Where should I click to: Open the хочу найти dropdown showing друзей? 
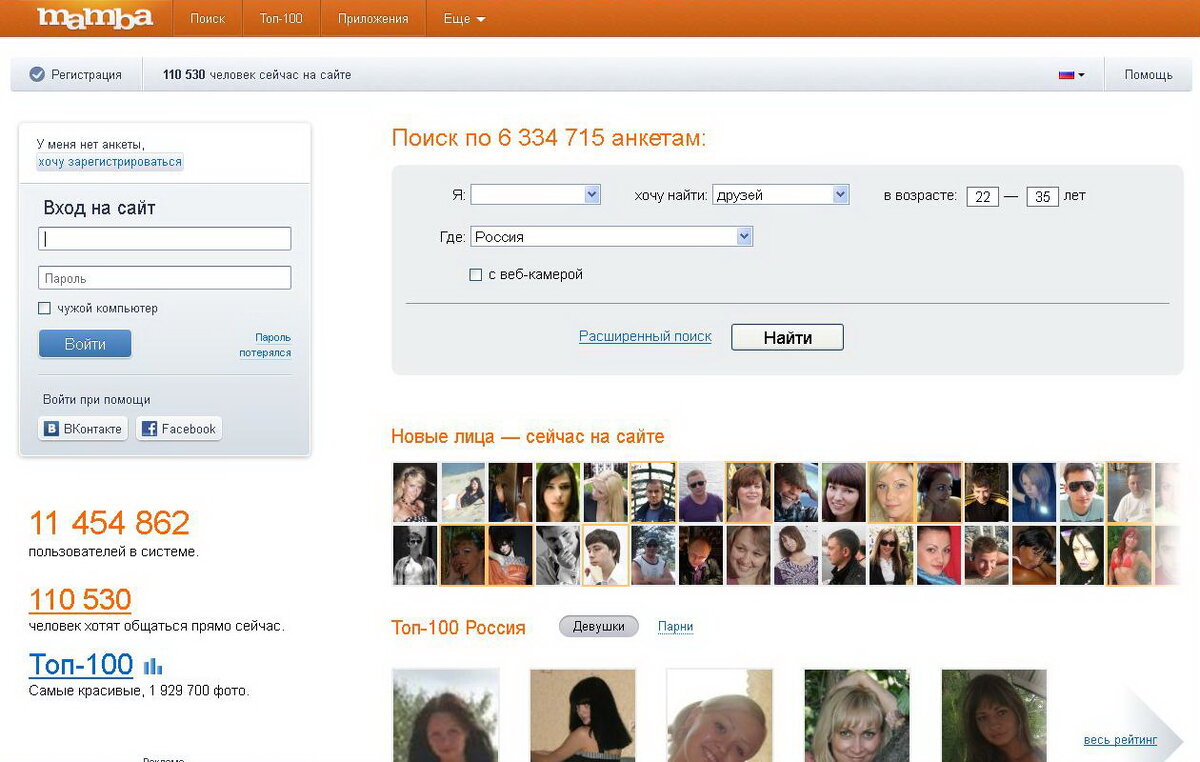click(780, 194)
